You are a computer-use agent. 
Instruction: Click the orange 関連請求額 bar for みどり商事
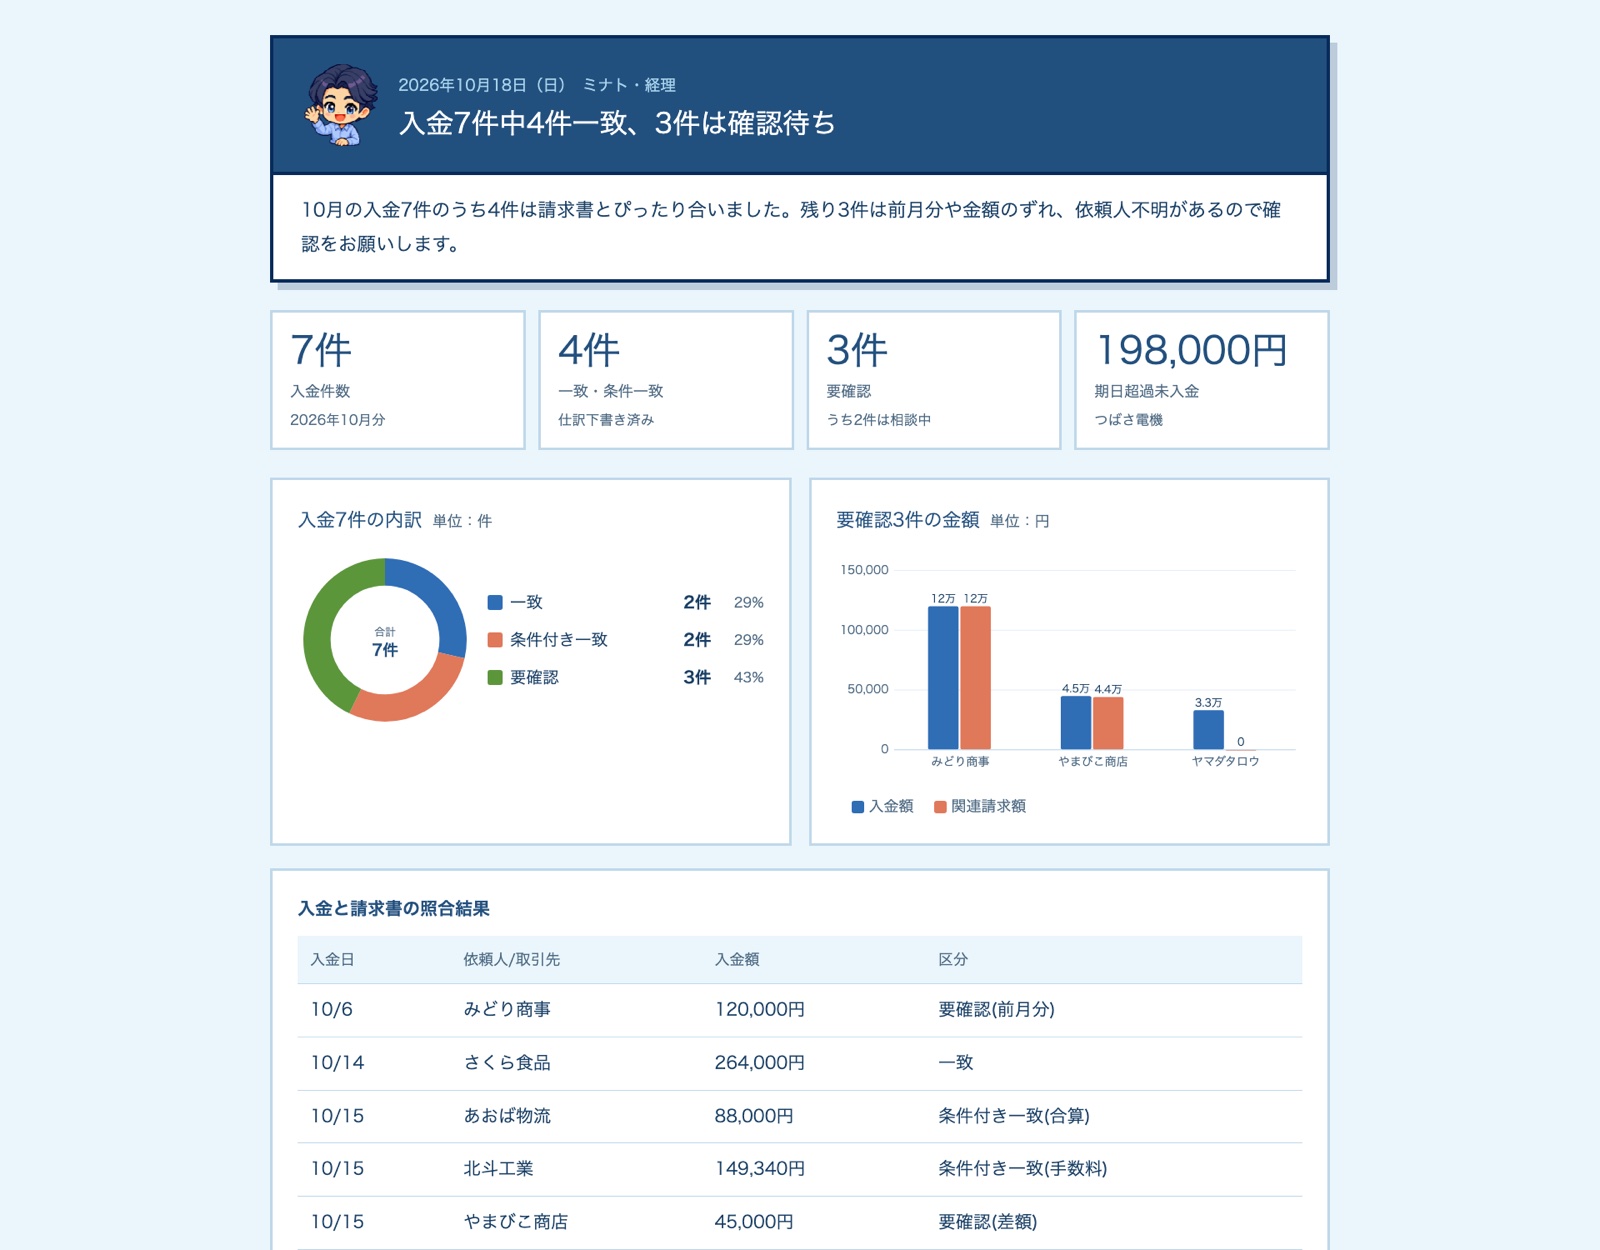(x=975, y=677)
